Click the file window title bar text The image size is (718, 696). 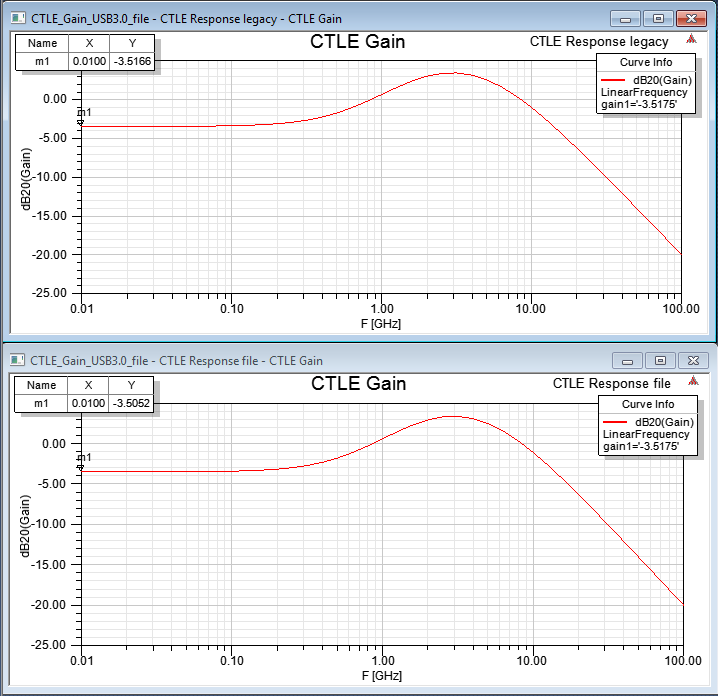176,361
